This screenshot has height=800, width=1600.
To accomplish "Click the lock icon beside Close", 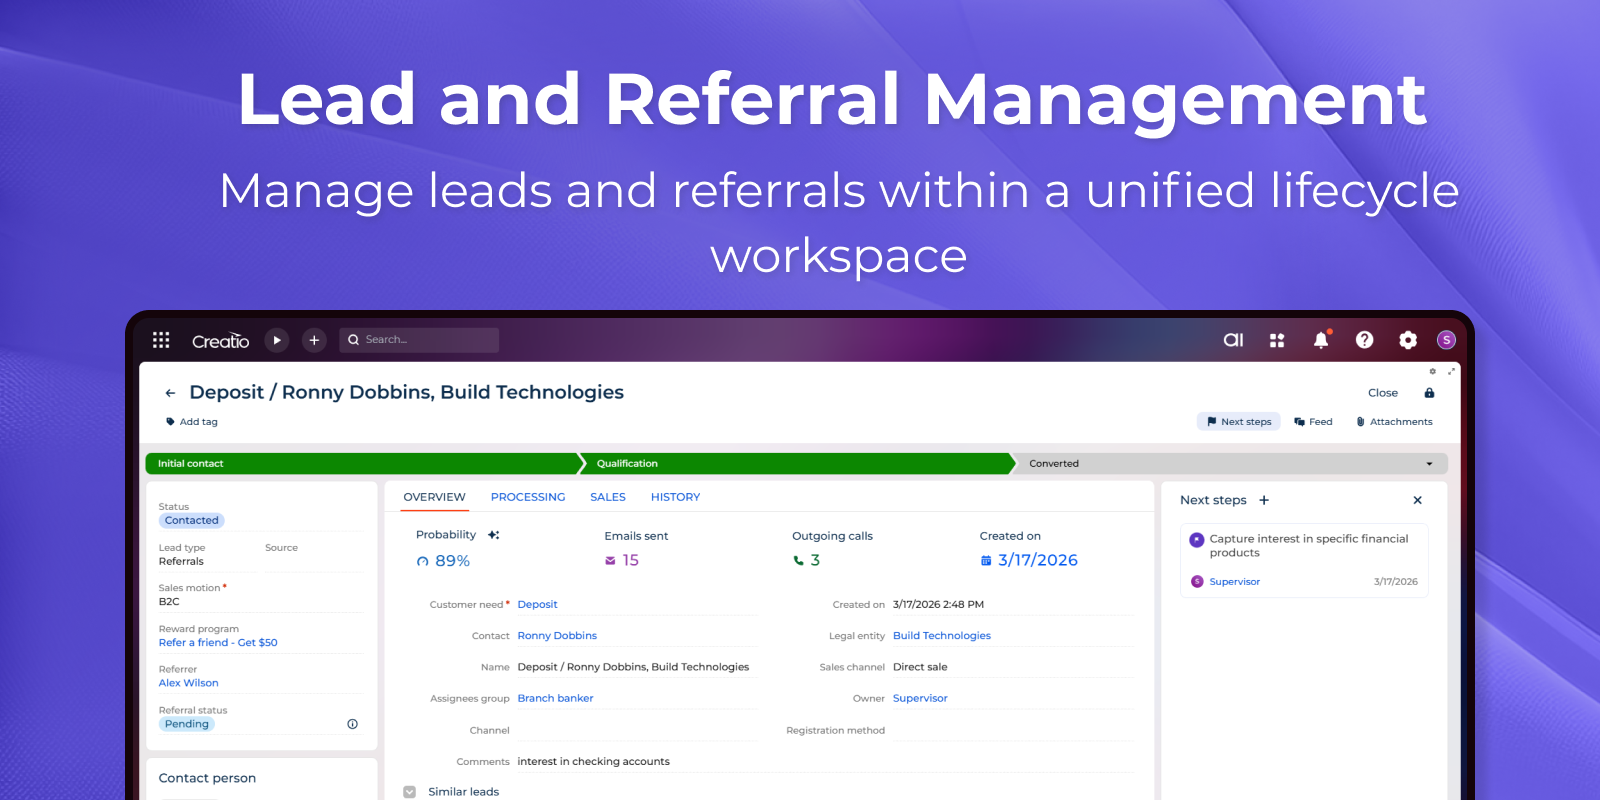I will tap(1429, 393).
